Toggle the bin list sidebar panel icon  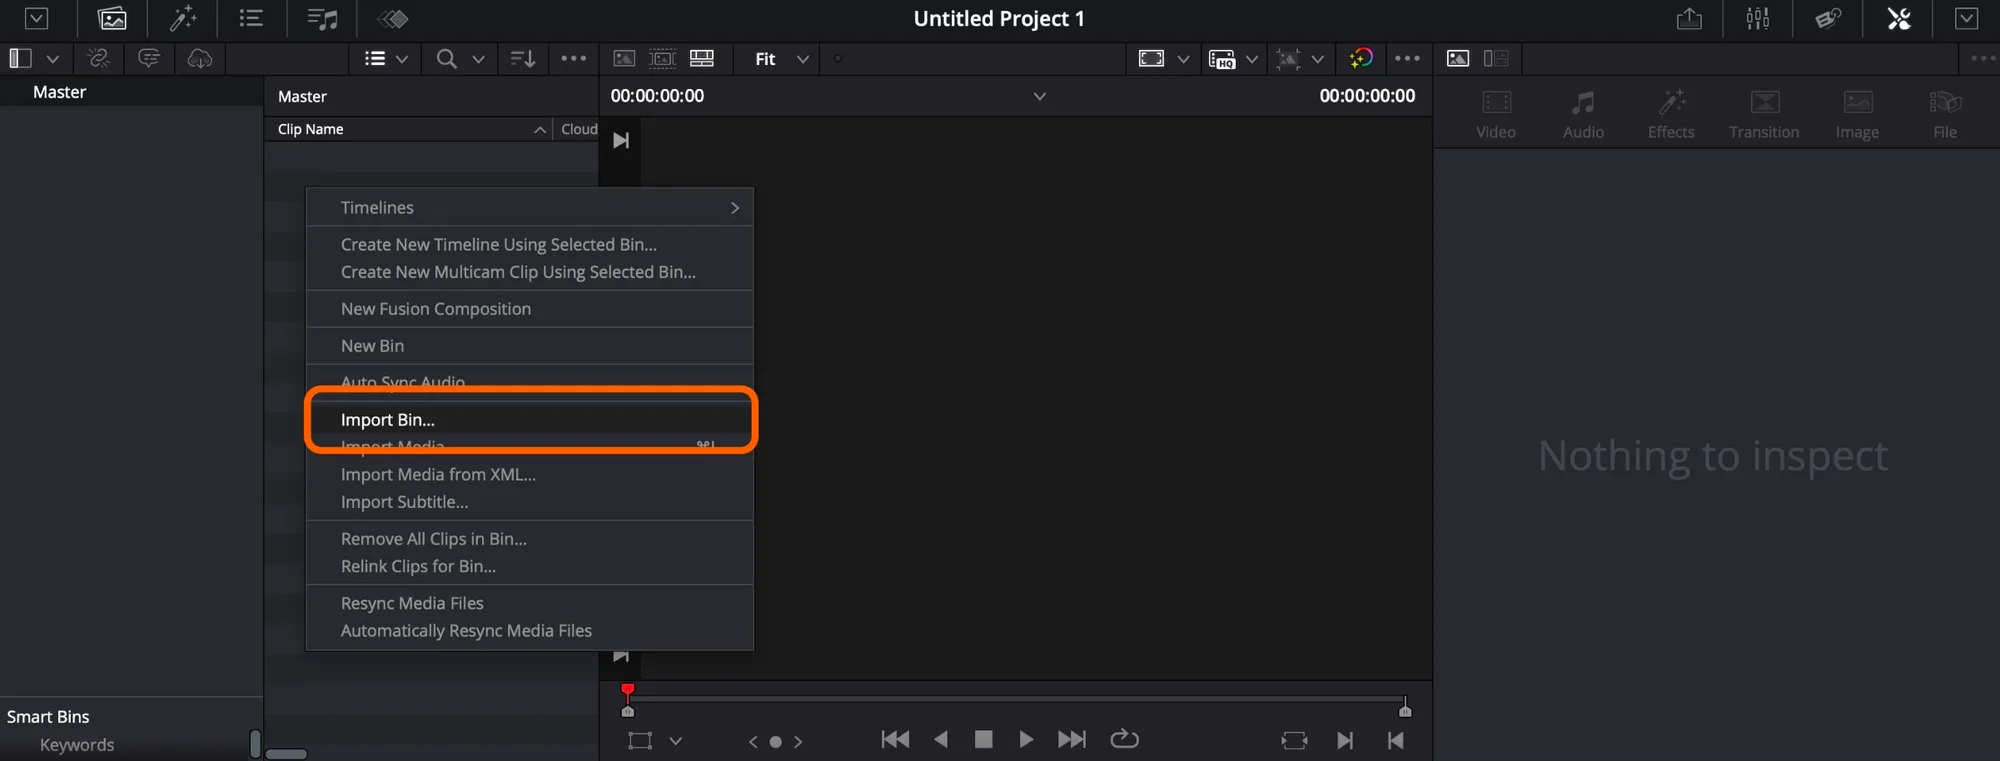click(x=20, y=58)
